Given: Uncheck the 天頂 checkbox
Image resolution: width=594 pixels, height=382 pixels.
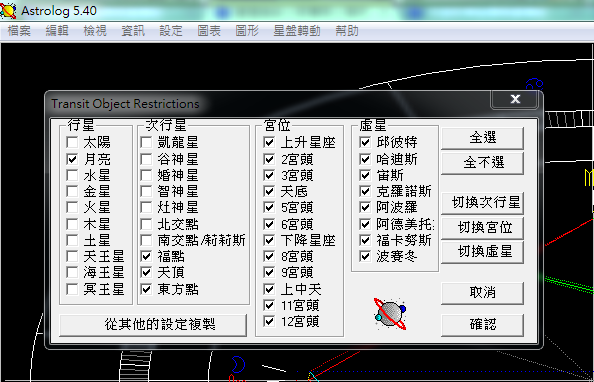Looking at the screenshot, I should [146, 272].
